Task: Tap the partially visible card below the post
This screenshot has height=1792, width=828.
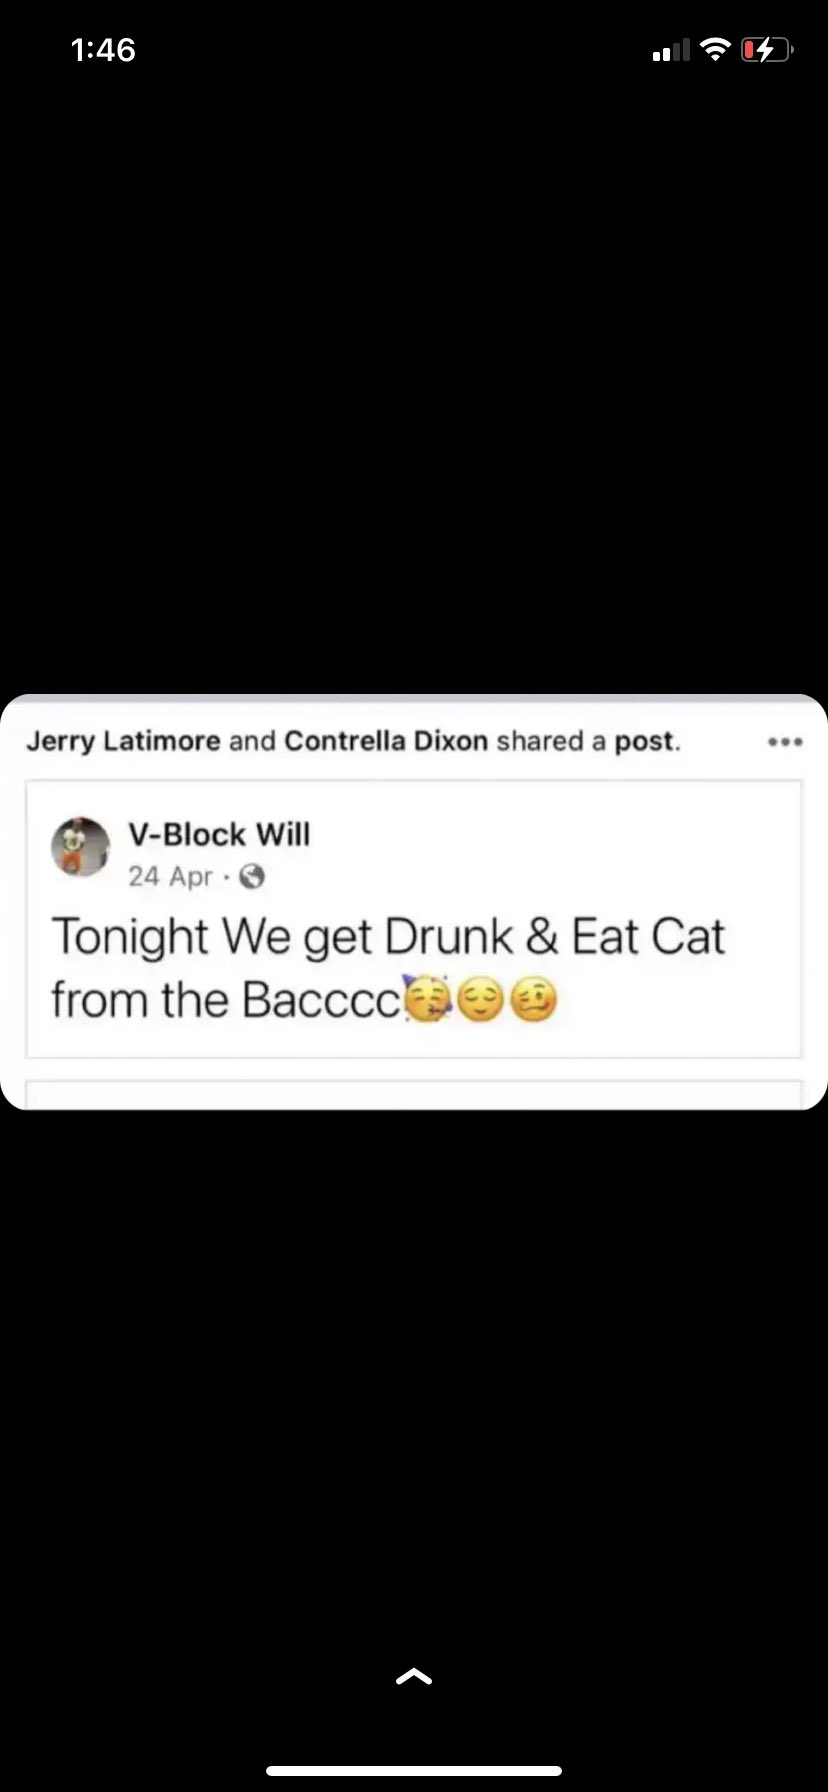Action: 414,1093
